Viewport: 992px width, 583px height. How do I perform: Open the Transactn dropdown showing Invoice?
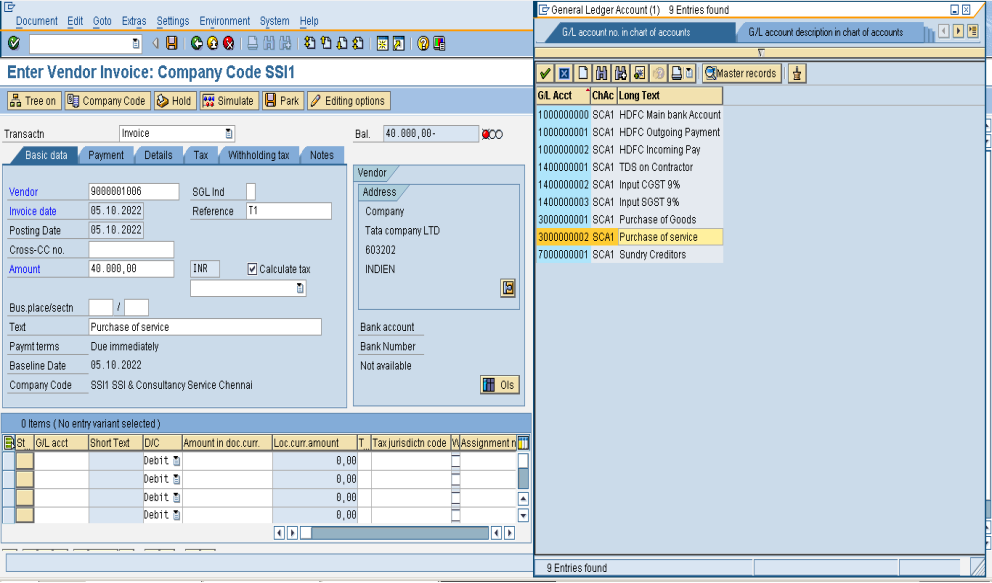[229, 134]
